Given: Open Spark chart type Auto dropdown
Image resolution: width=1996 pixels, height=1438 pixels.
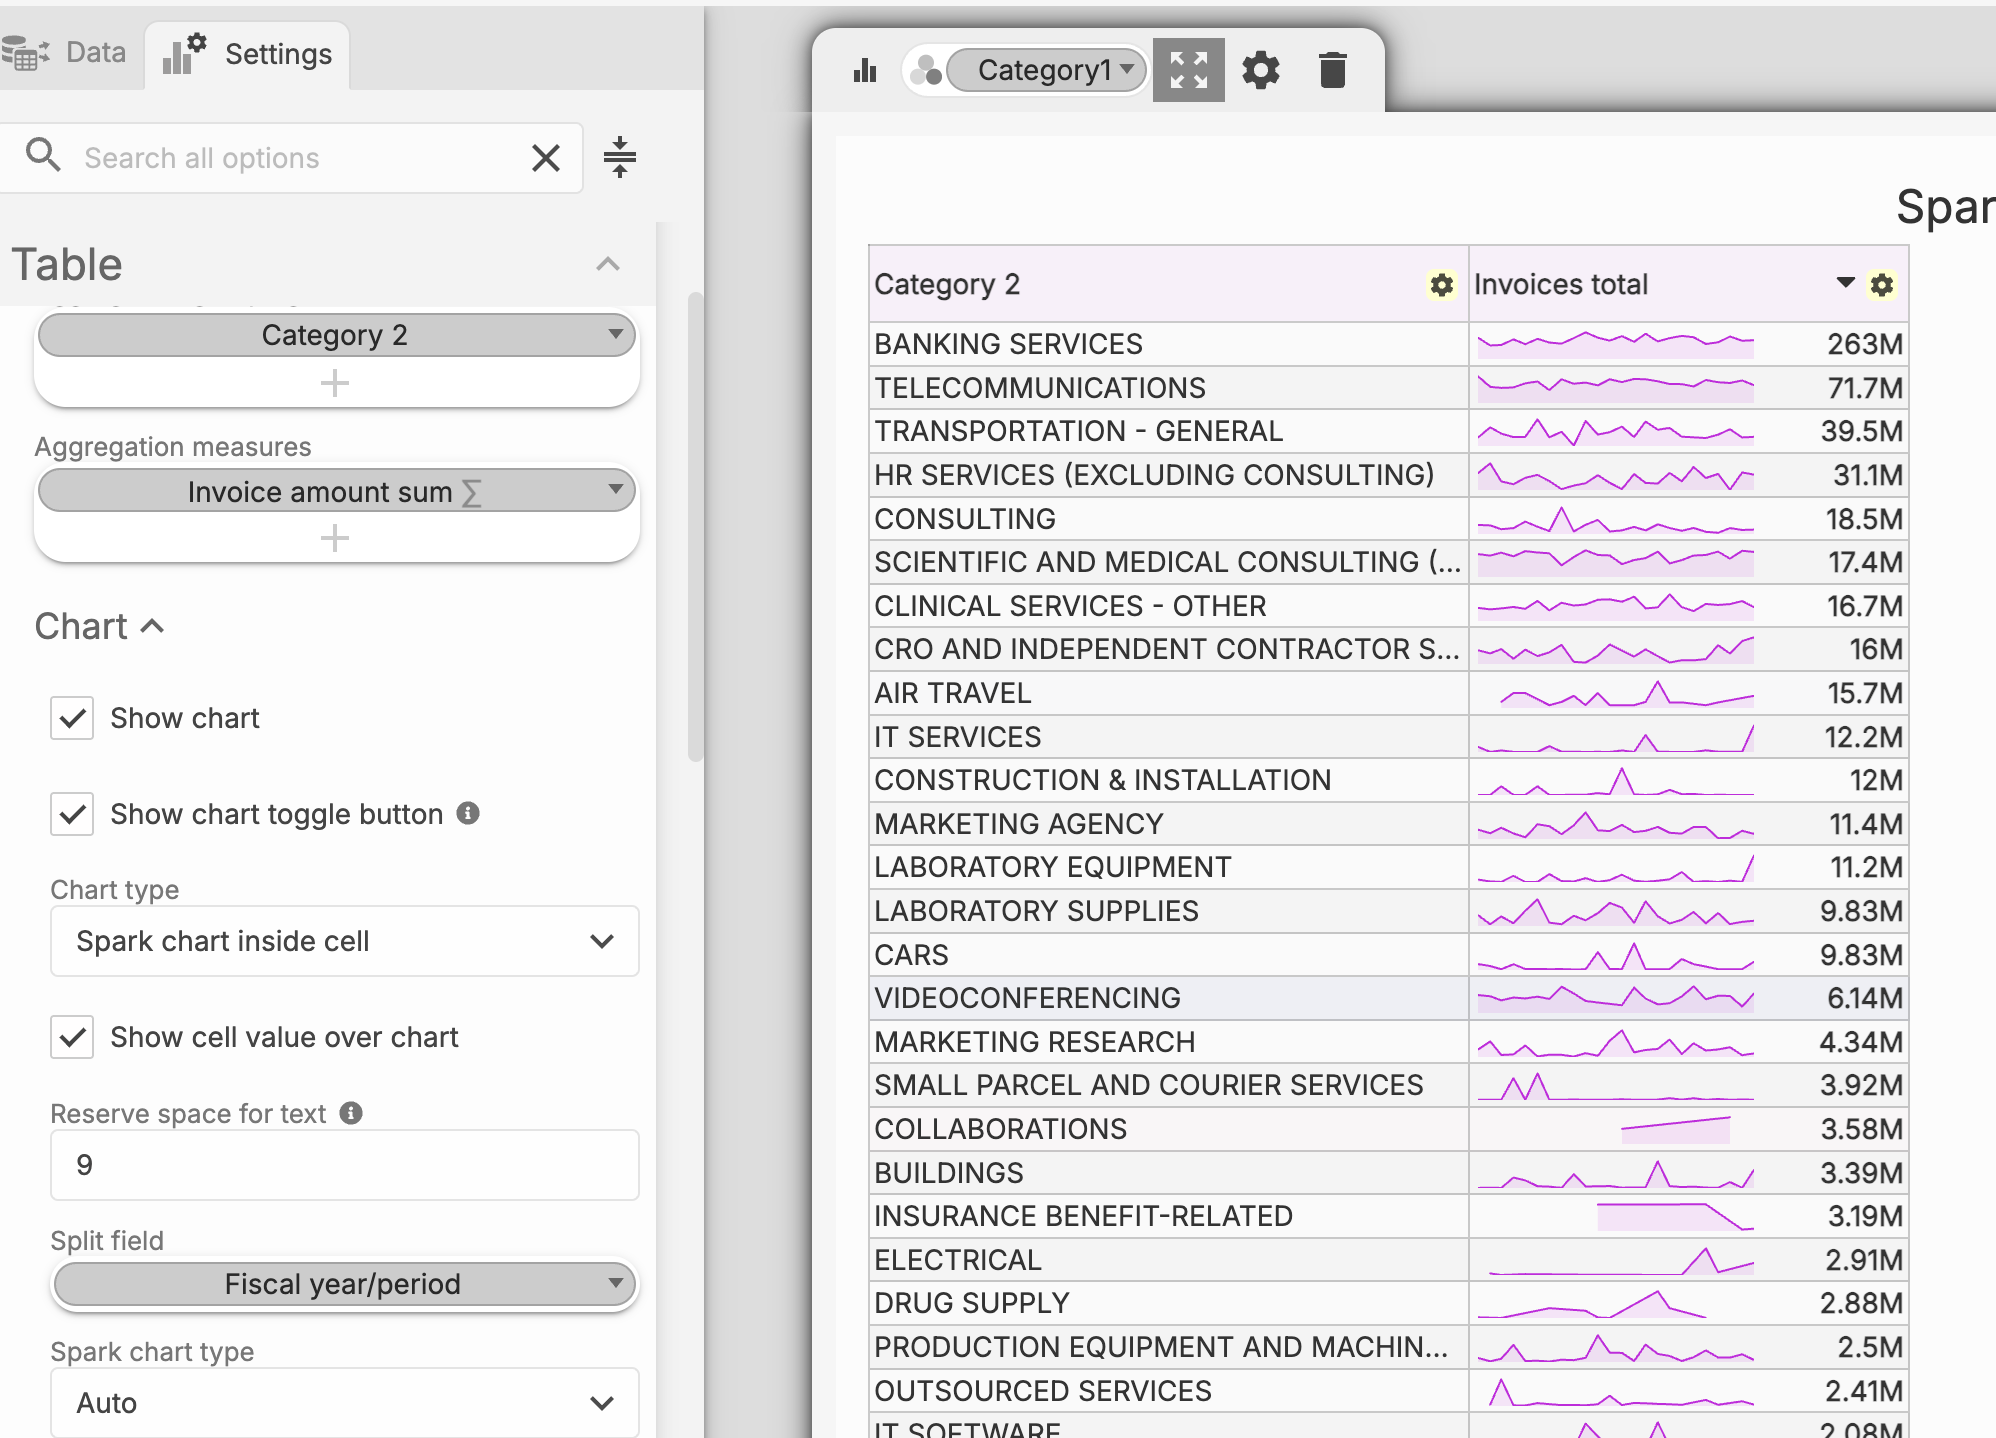Looking at the screenshot, I should (x=344, y=1403).
